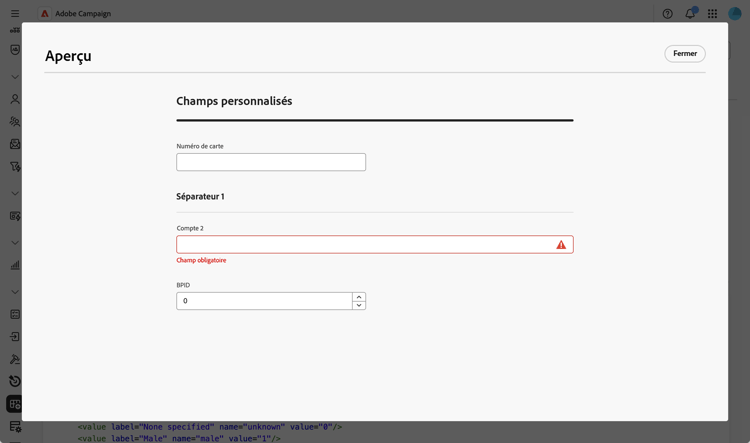The height and width of the screenshot is (443, 750).
Task: Click into the required Compte 2 field
Action: click(375, 244)
